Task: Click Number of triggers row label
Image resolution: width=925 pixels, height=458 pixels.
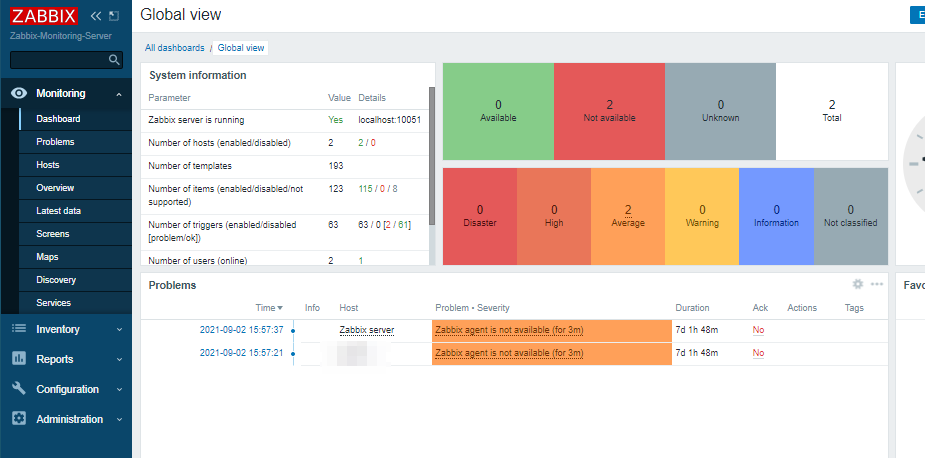Action: click(x=222, y=231)
